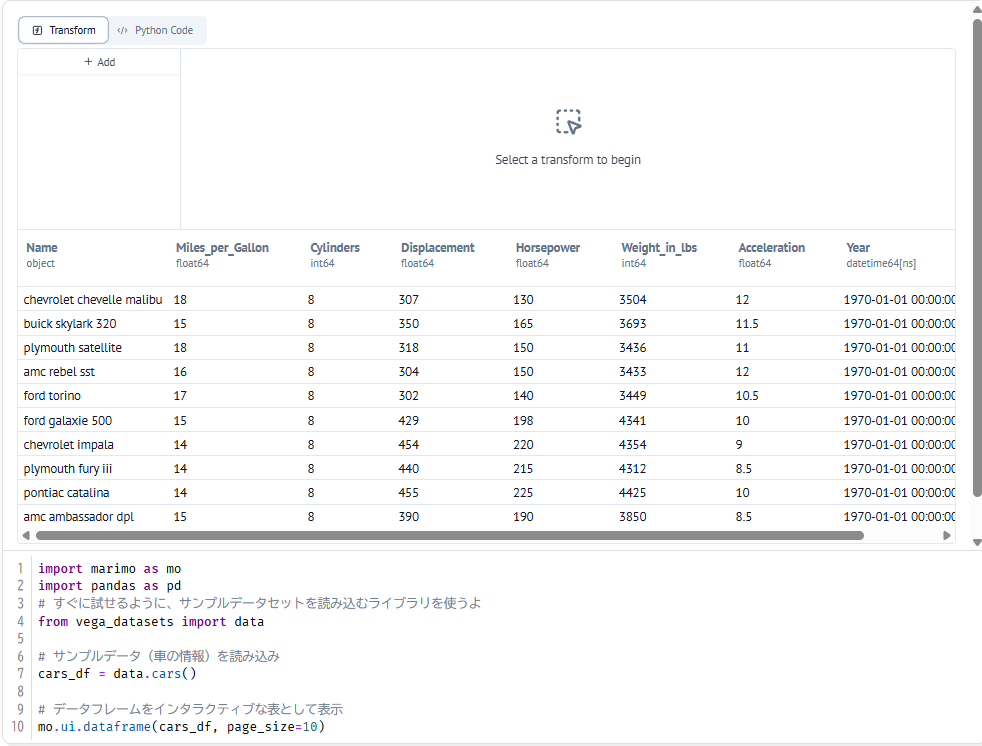Click code line importing pandas as pd
Viewport: 982px width, 746px height.
coord(110,586)
